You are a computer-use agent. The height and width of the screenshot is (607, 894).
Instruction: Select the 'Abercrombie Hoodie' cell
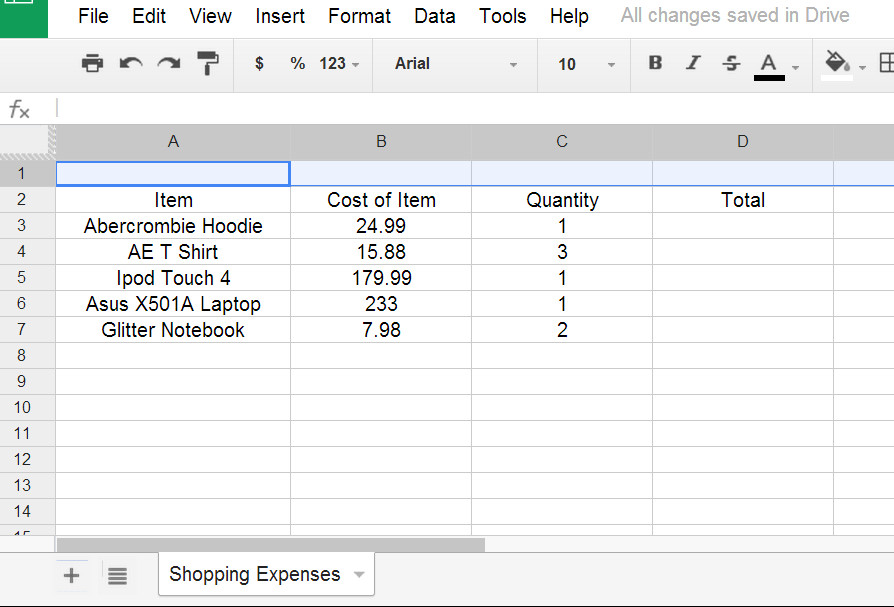point(173,226)
